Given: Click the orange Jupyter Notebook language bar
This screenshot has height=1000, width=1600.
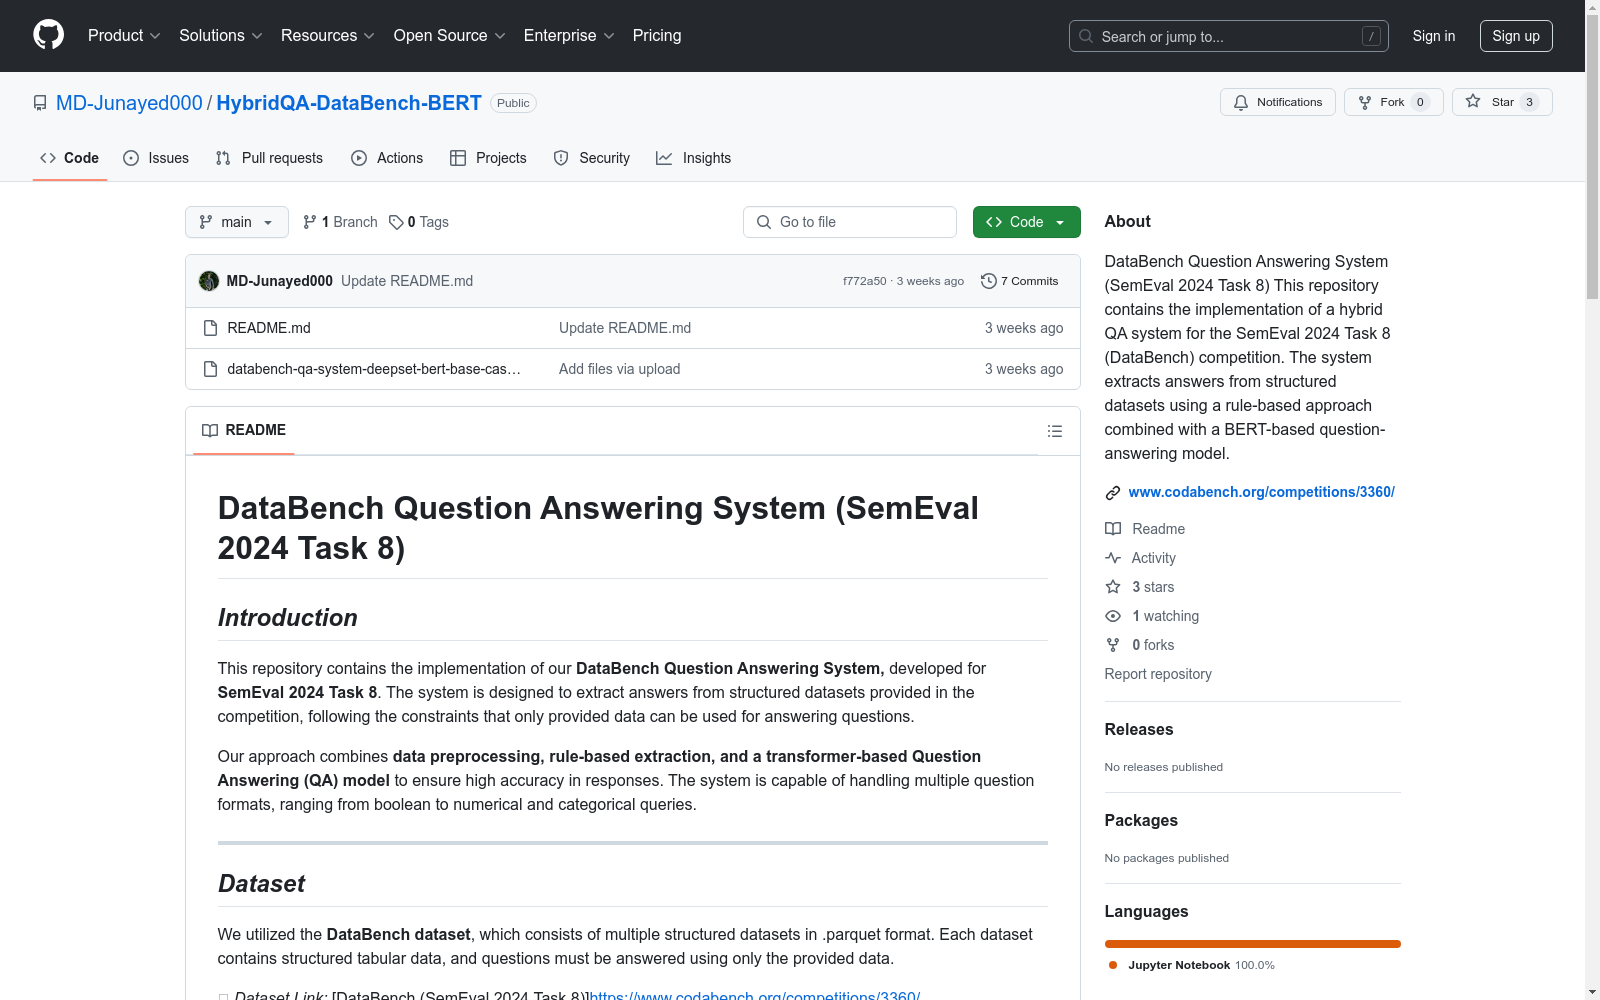Looking at the screenshot, I should [x=1253, y=944].
